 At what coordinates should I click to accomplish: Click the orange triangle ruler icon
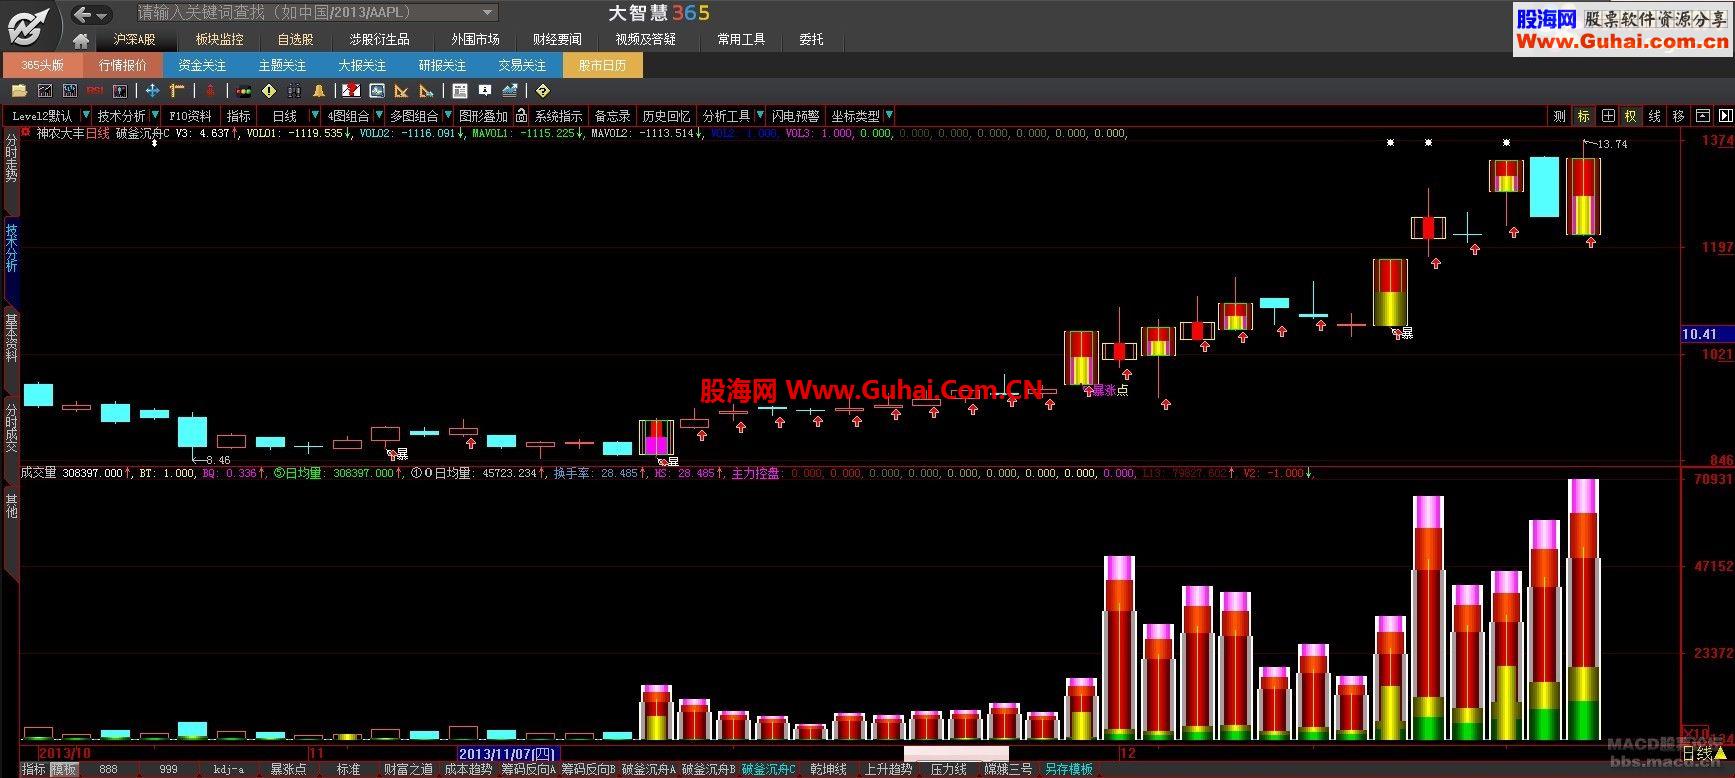(400, 91)
